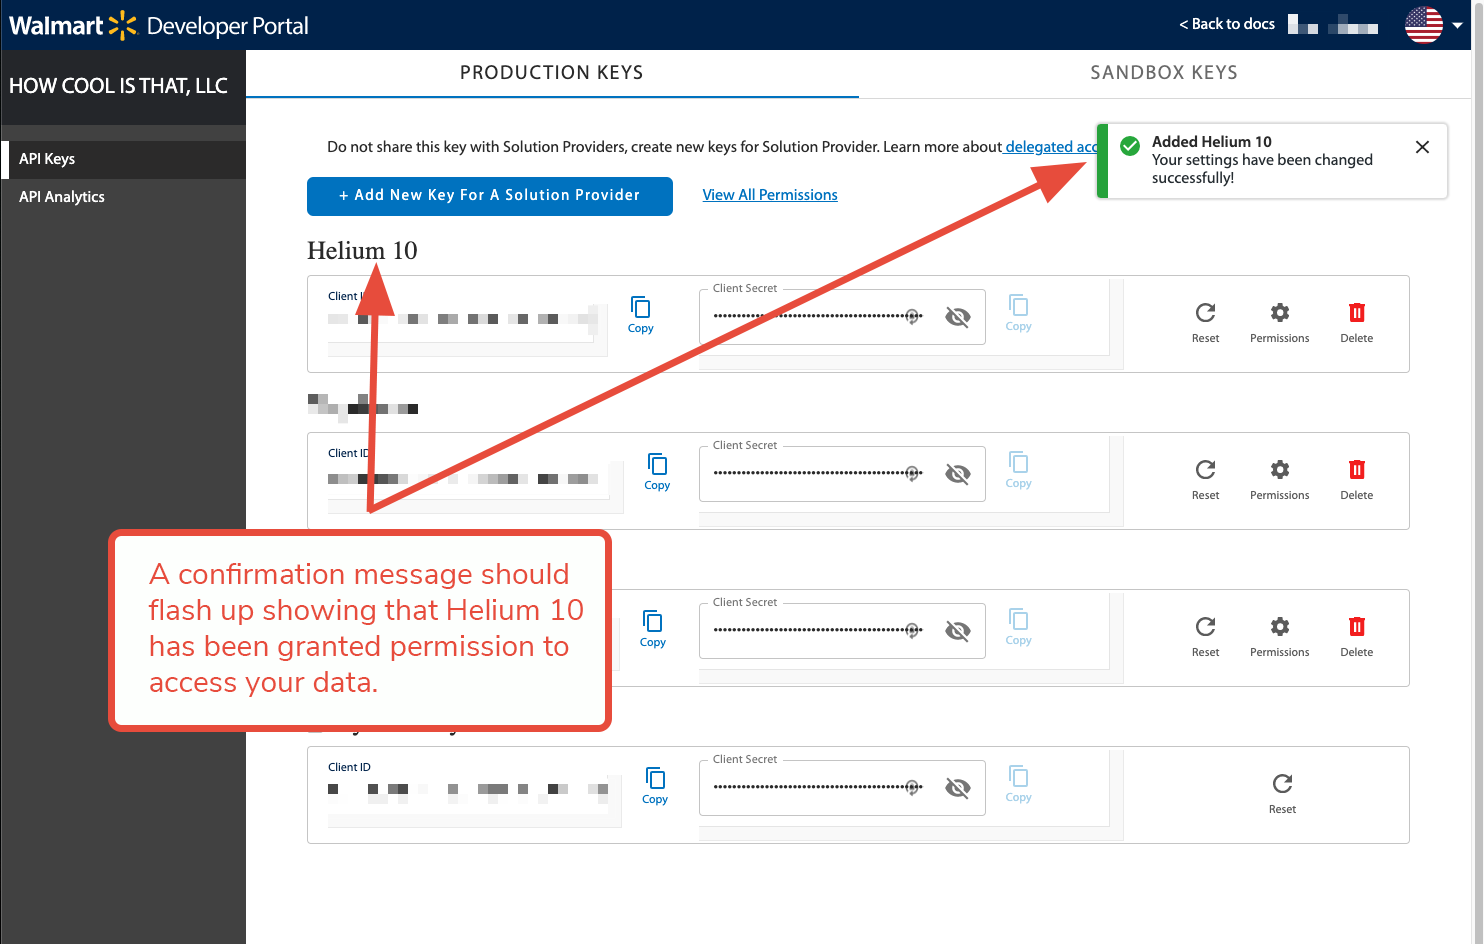Show the bottom row's Client Secret

(957, 788)
